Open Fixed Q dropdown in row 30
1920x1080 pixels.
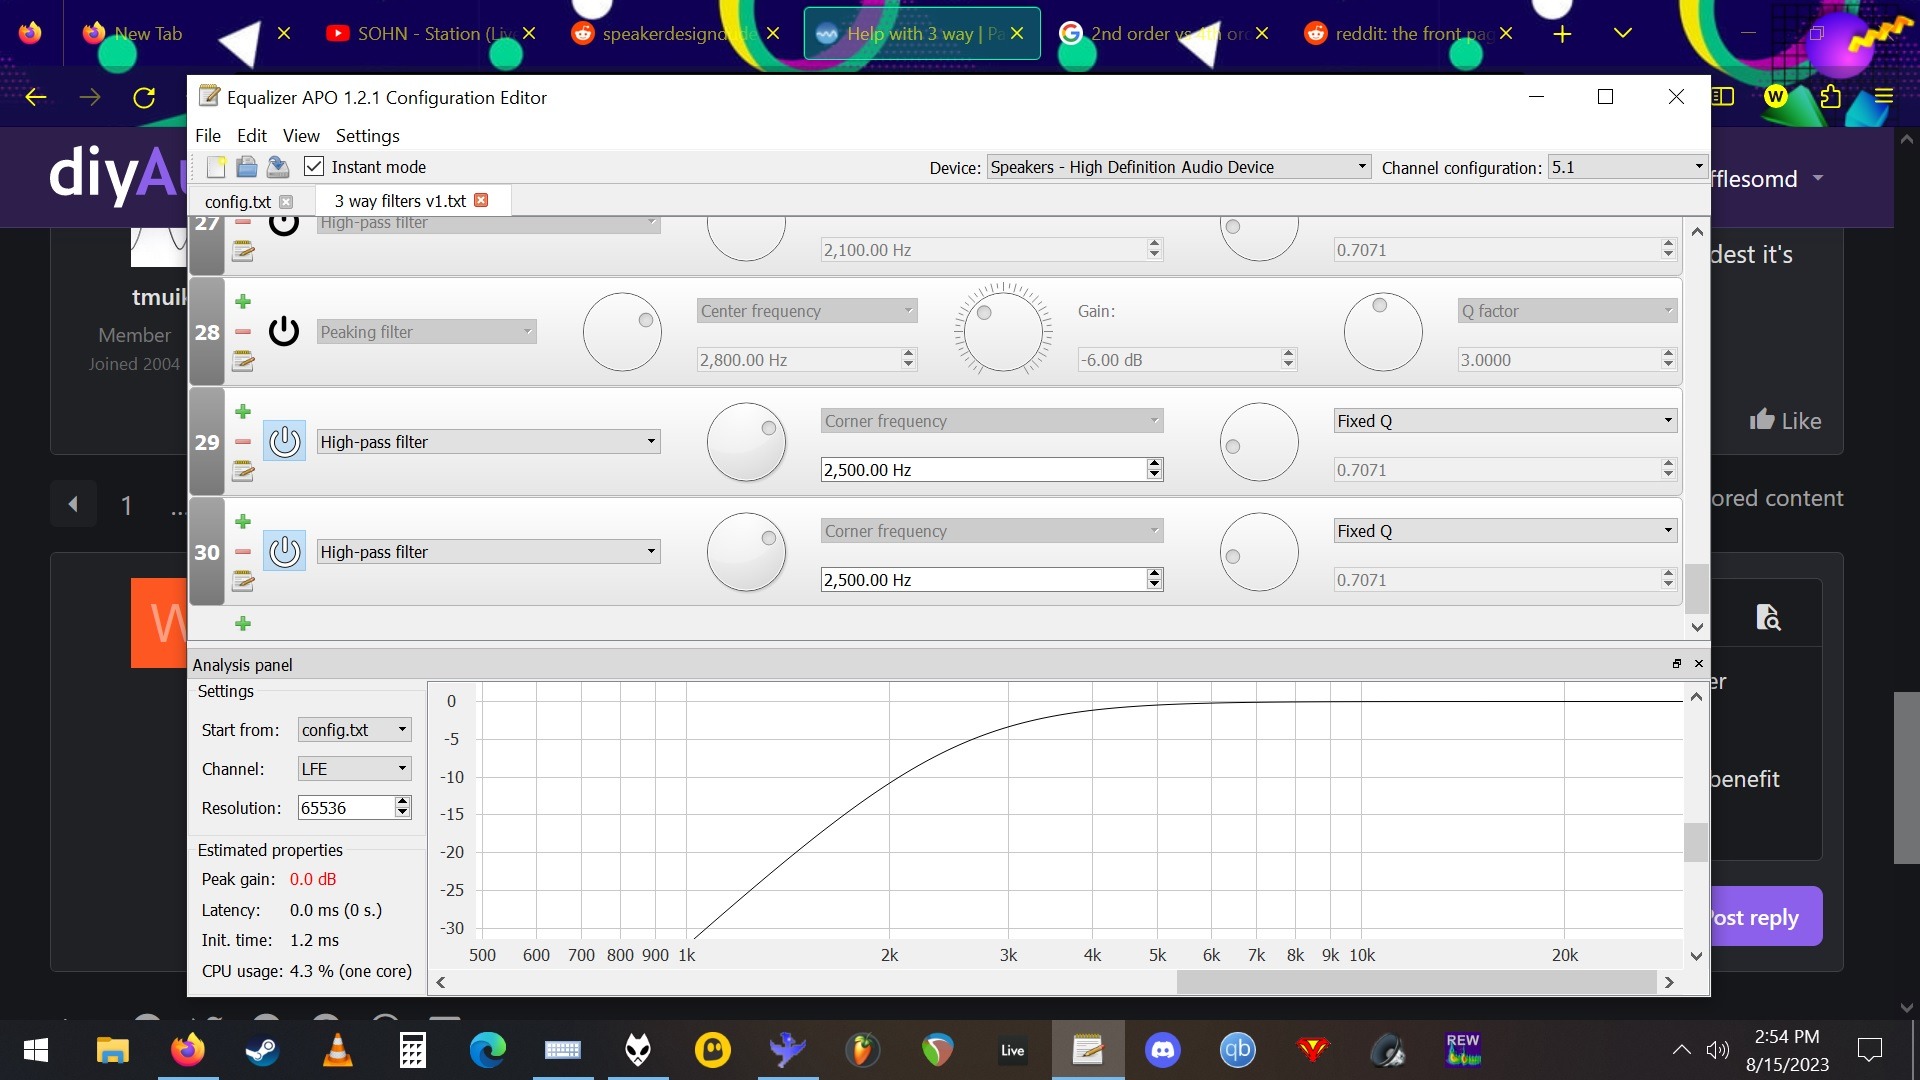(x=1505, y=531)
